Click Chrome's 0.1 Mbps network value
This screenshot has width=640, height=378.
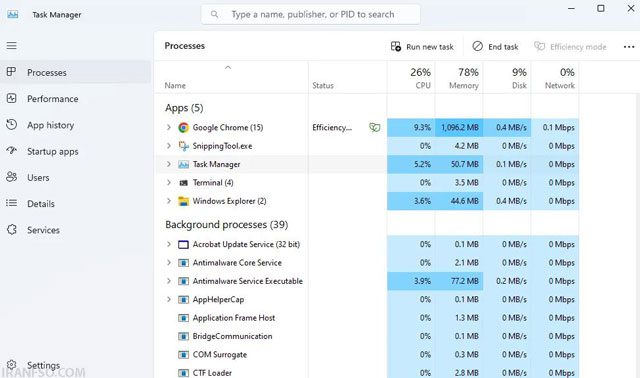pyautogui.click(x=558, y=127)
